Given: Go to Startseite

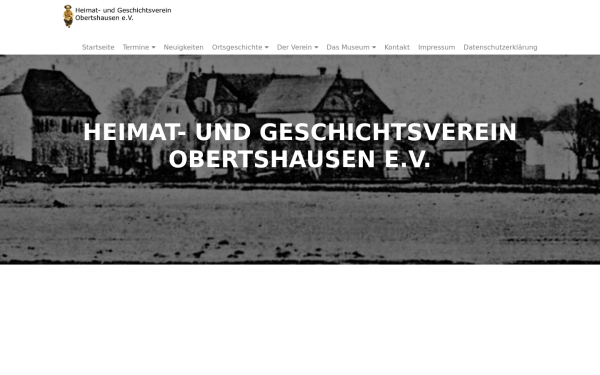Looking at the screenshot, I should 98,47.
